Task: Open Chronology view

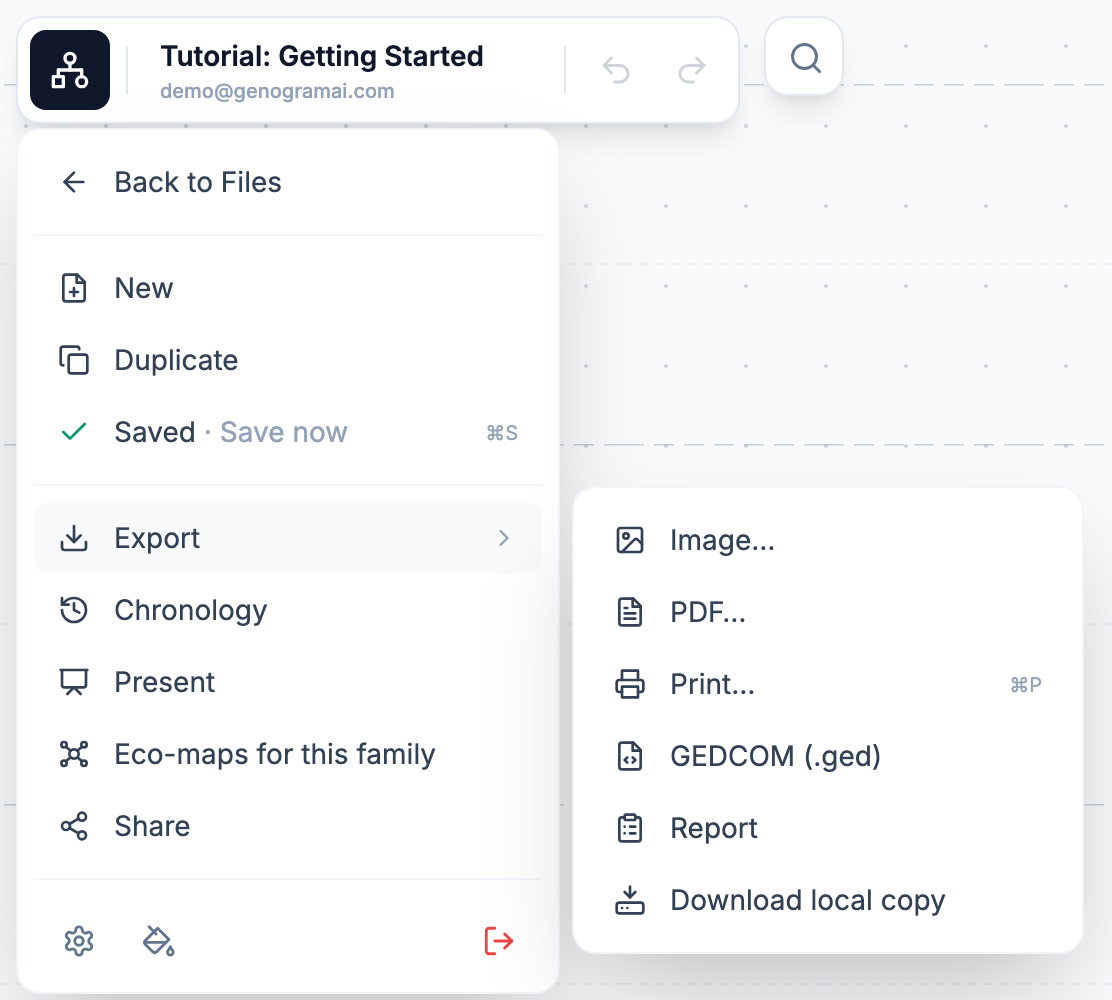Action: [x=288, y=610]
